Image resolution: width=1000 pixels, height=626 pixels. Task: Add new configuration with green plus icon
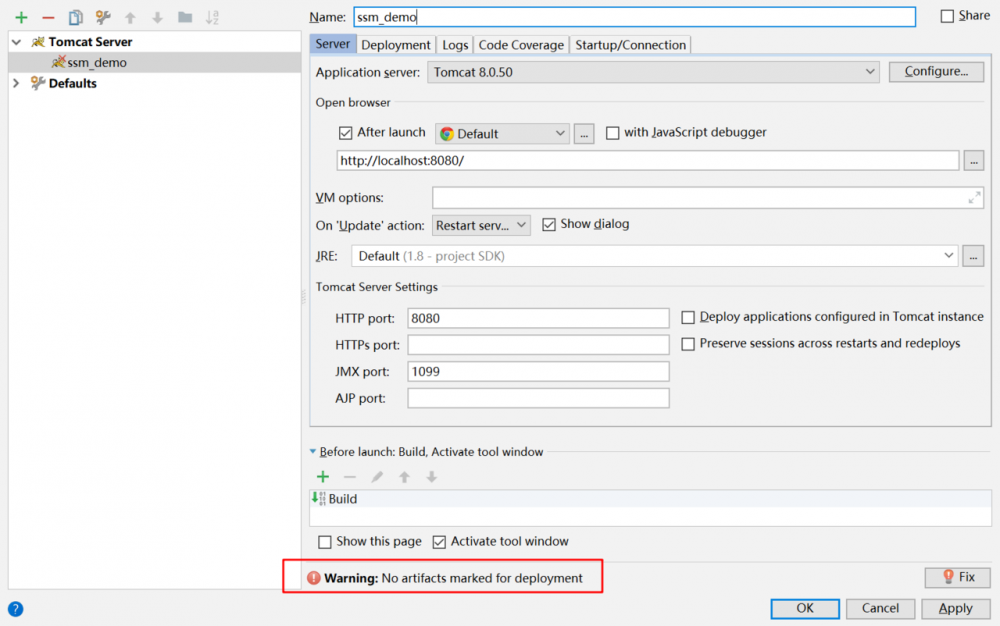[x=21, y=17]
